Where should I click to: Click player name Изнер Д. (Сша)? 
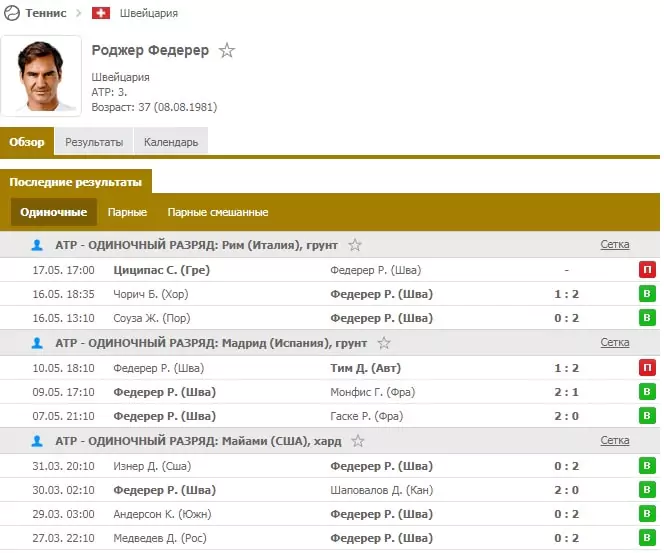(x=152, y=466)
